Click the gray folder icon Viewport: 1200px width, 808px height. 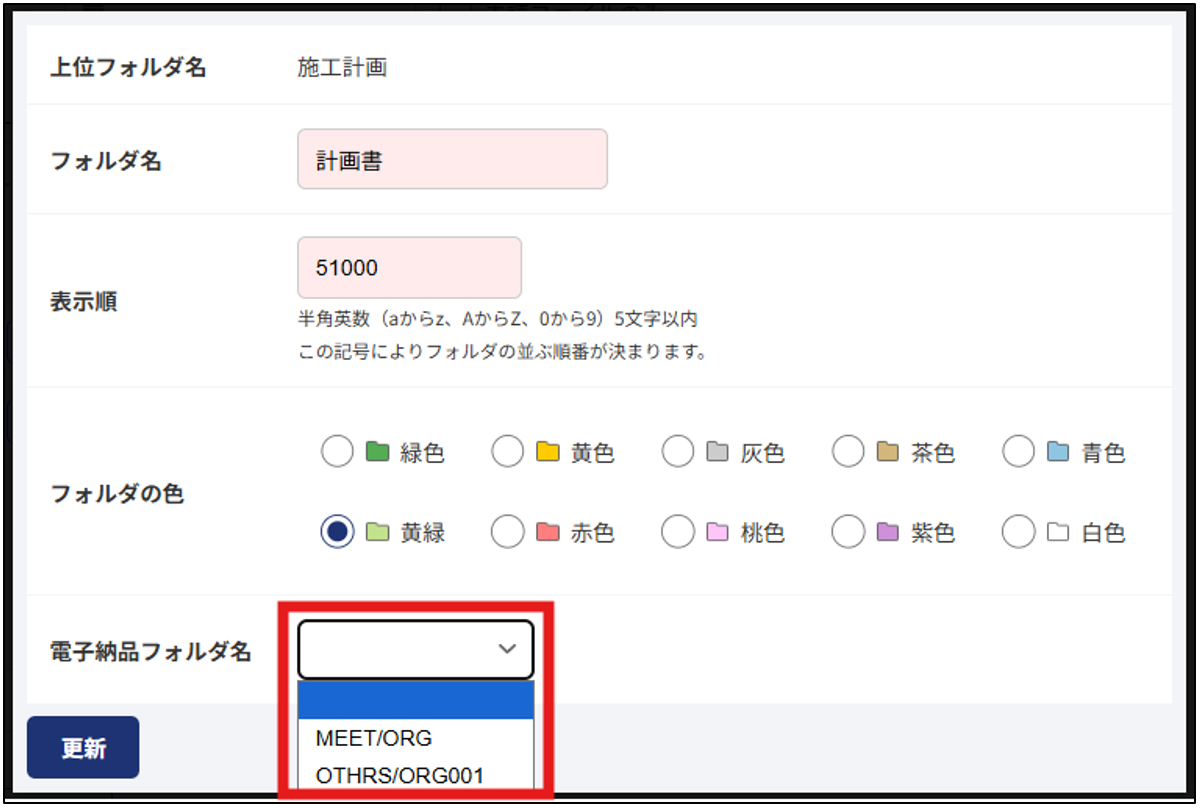717,452
